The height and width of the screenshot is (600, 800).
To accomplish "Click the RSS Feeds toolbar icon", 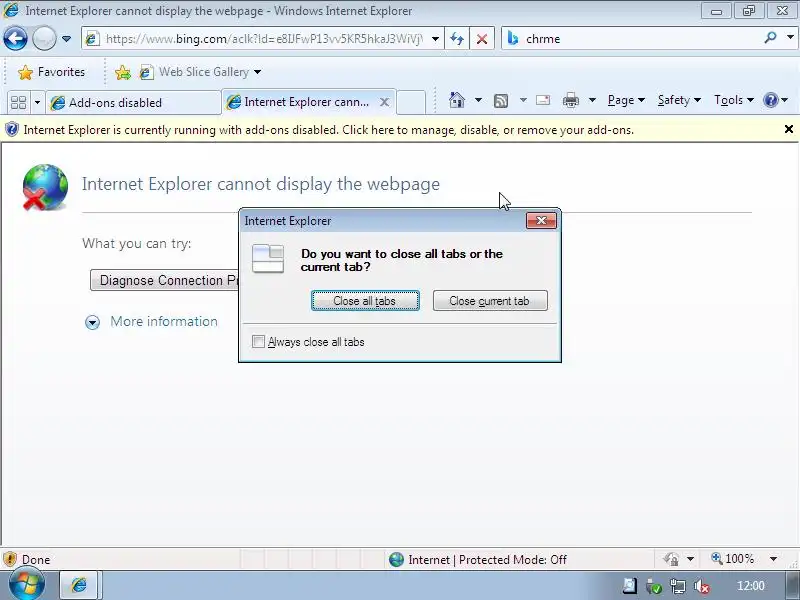I will coord(501,101).
